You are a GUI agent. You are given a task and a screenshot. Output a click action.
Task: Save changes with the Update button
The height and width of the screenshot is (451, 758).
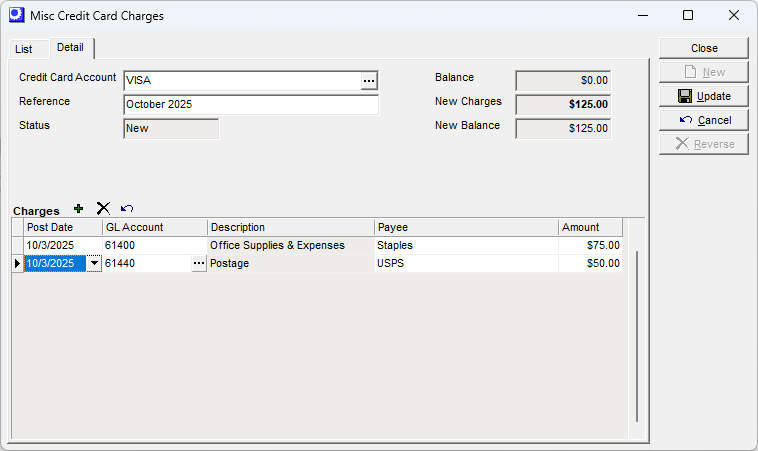coord(704,96)
